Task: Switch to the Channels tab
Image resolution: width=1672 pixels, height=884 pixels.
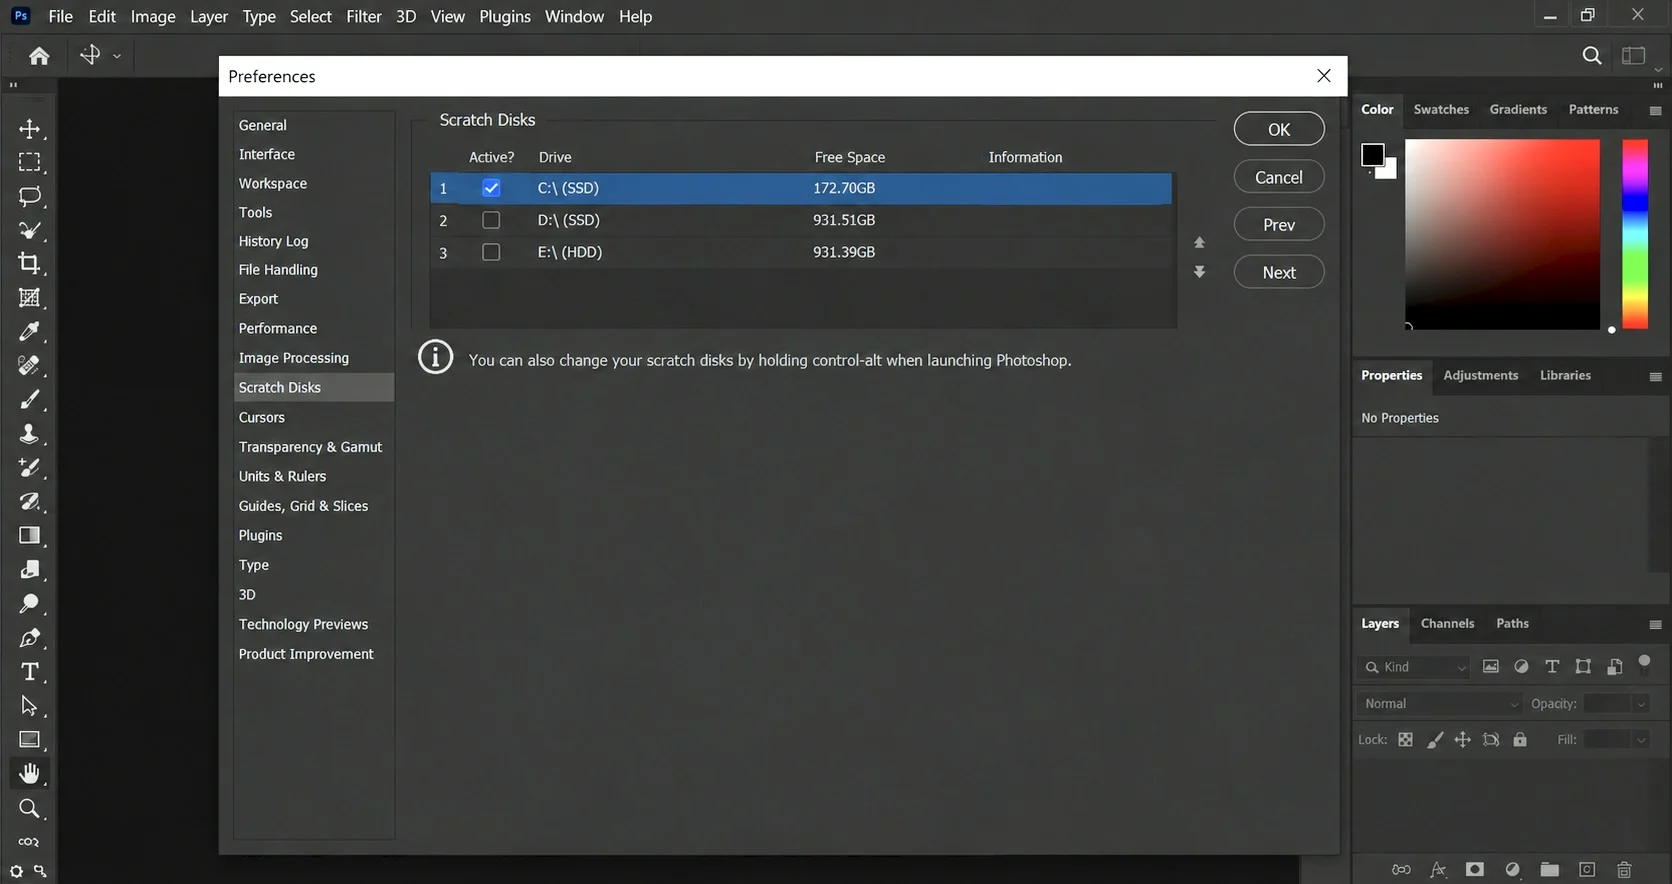Action: [1447, 623]
